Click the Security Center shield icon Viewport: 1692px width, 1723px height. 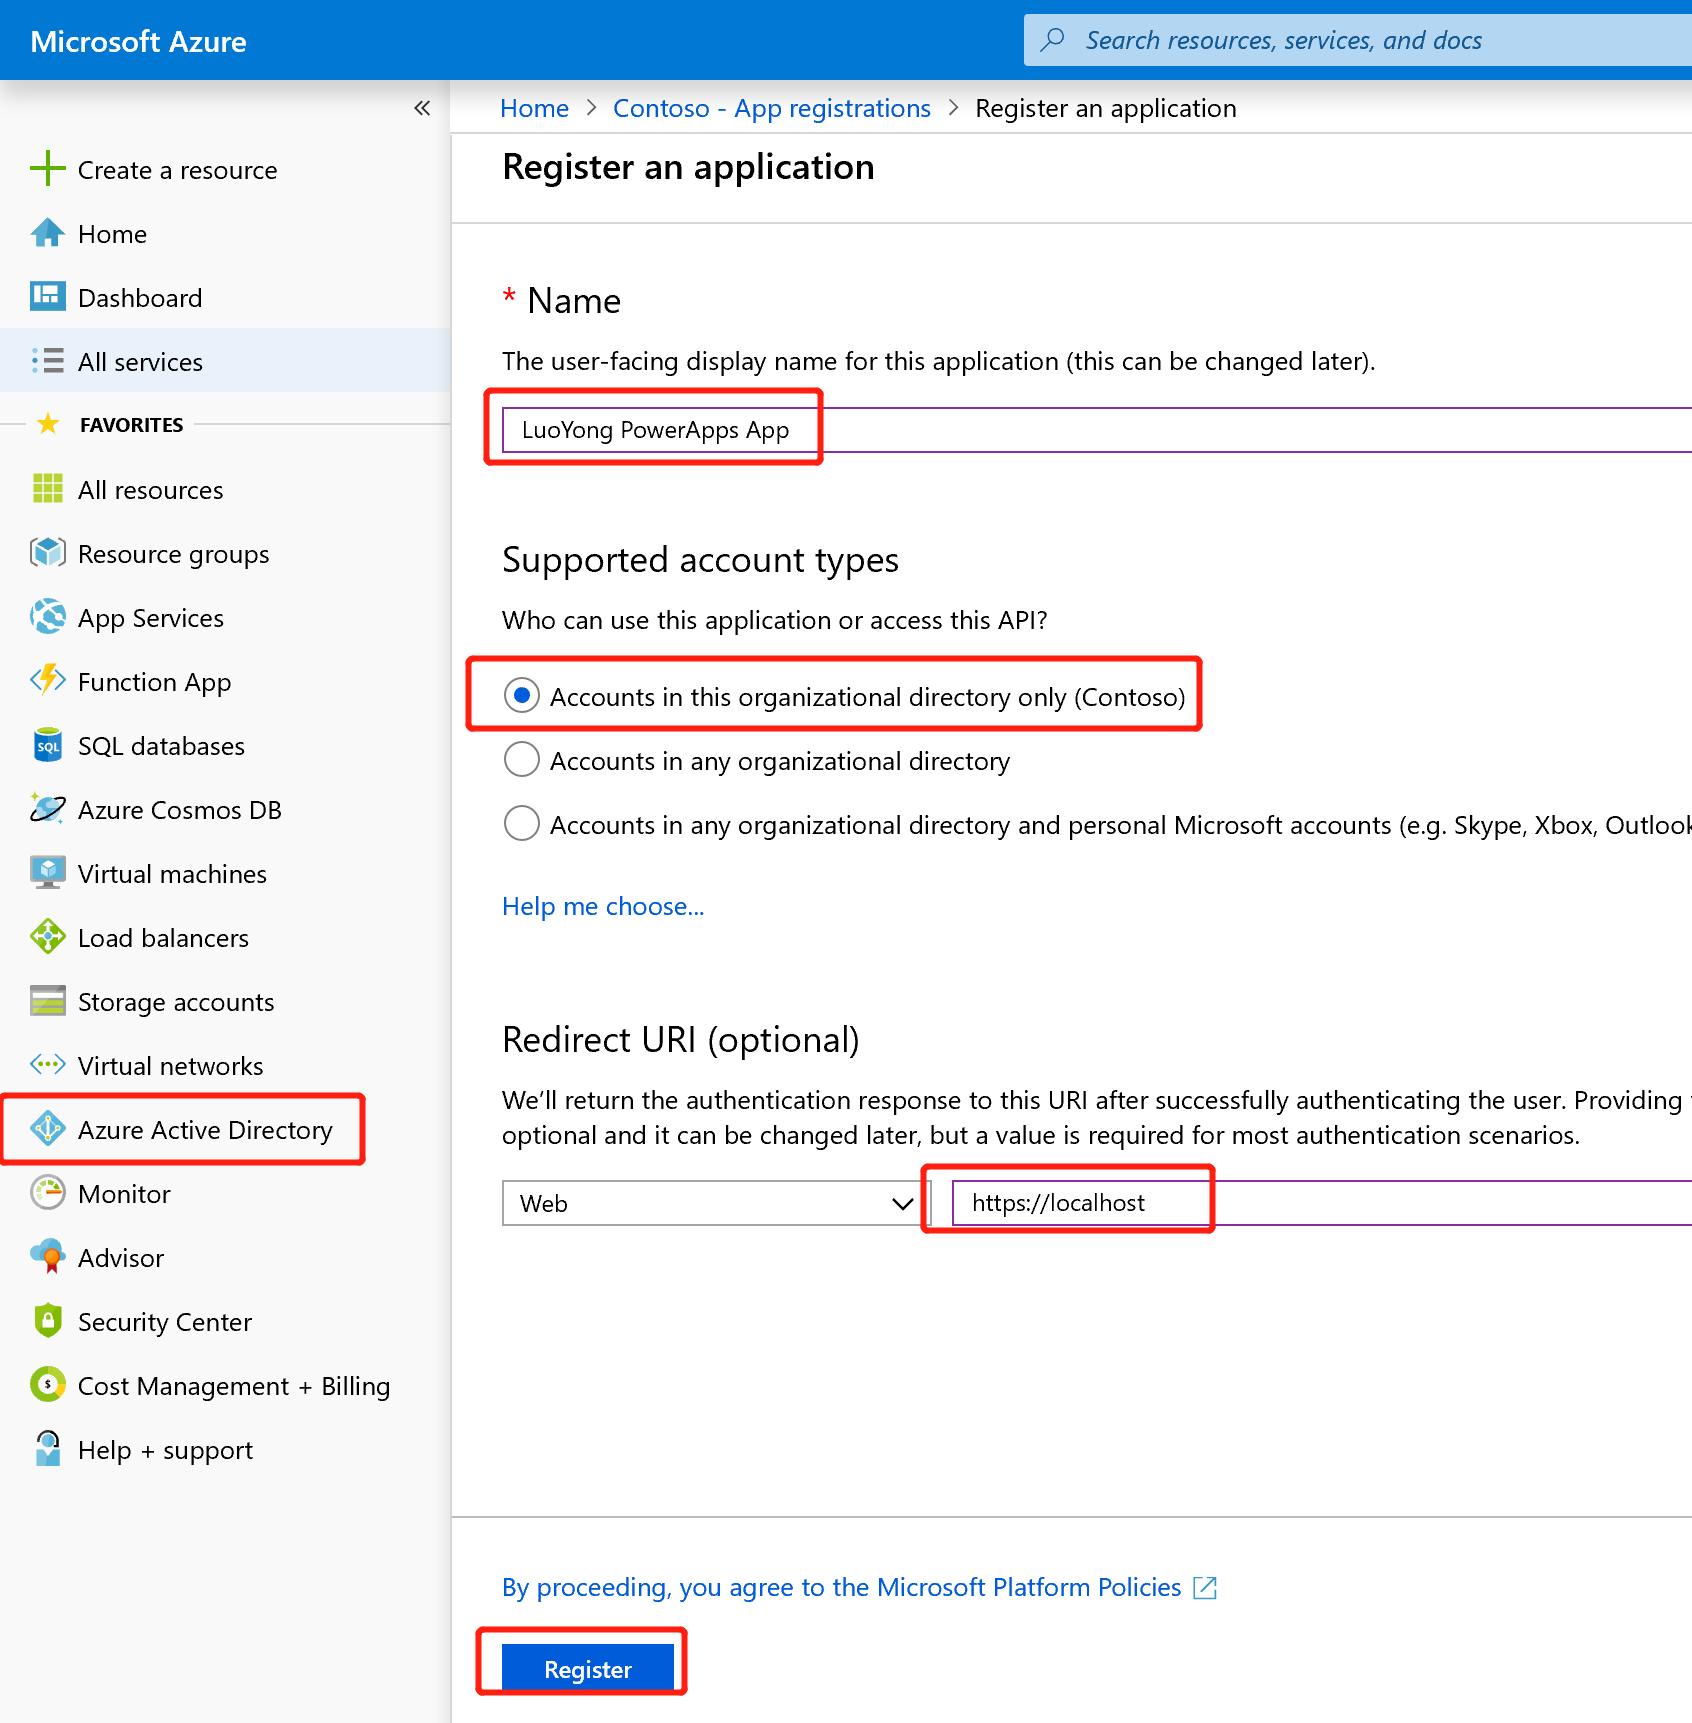point(47,1321)
